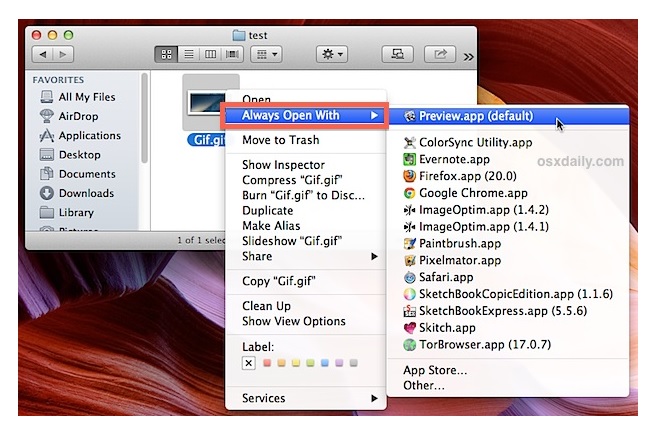Select Google Chrome.app
Image resolution: width=658 pixels, height=432 pixels.
click(x=508, y=193)
